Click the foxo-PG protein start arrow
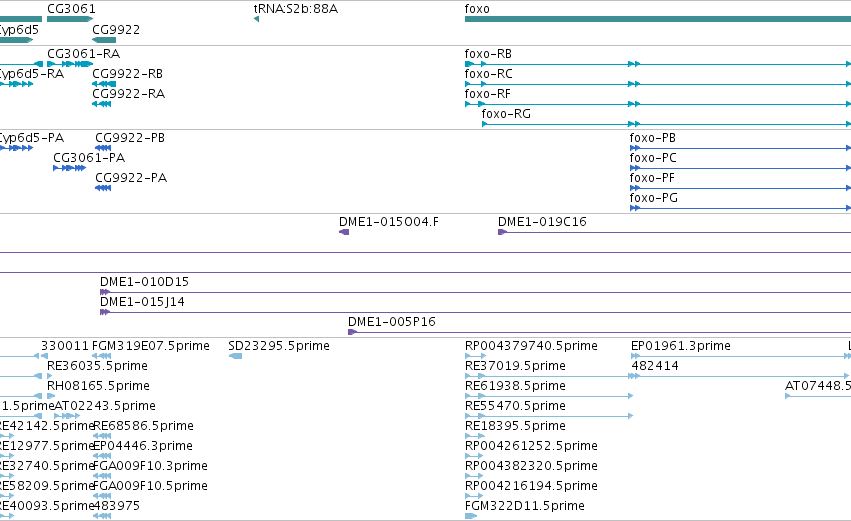 [635, 208]
